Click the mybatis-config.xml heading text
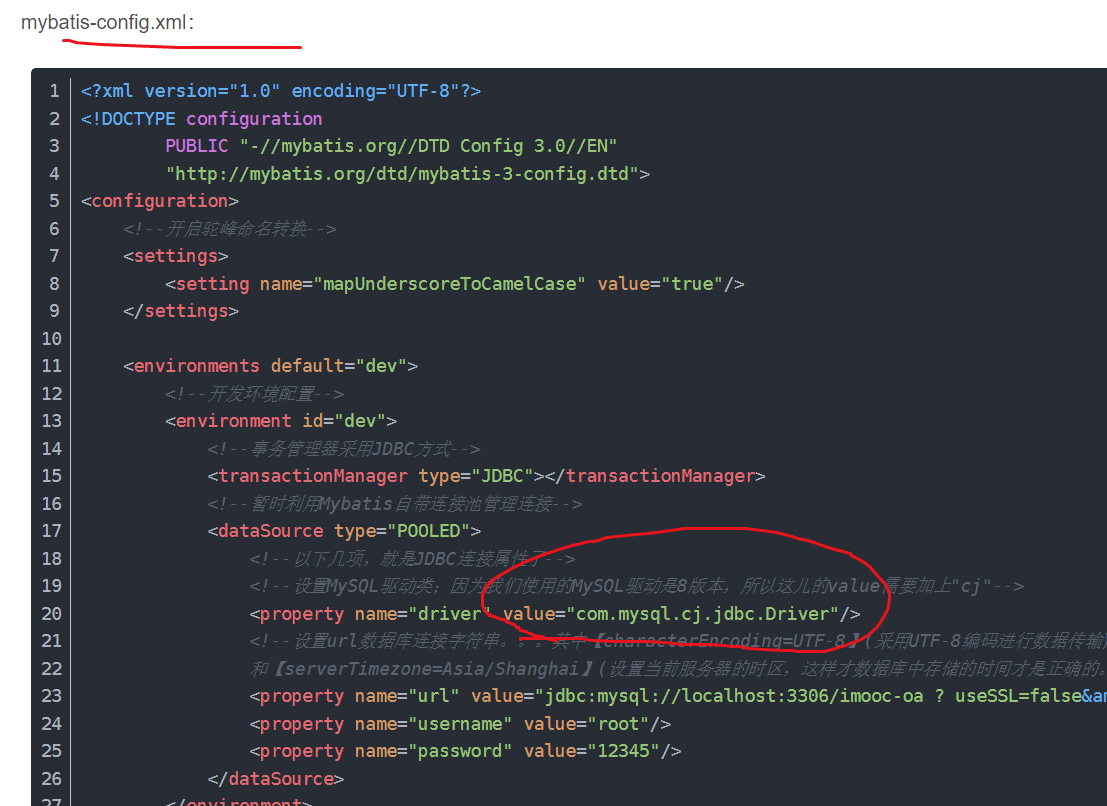1107x806 pixels. click(107, 23)
